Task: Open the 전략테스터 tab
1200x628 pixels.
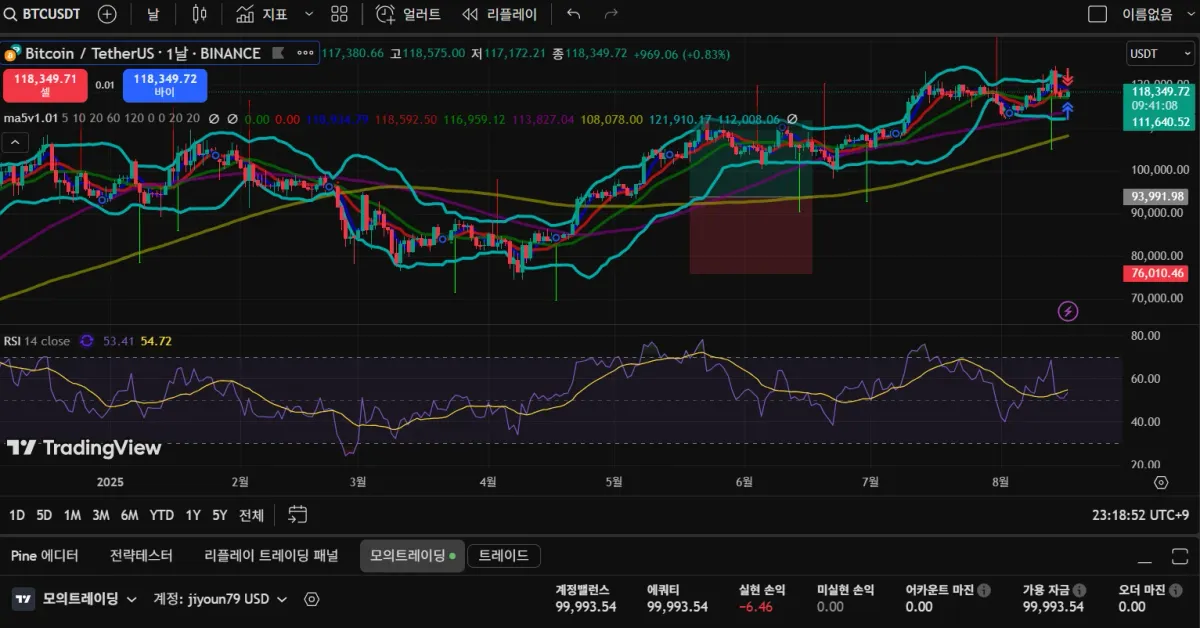Action: [141, 555]
